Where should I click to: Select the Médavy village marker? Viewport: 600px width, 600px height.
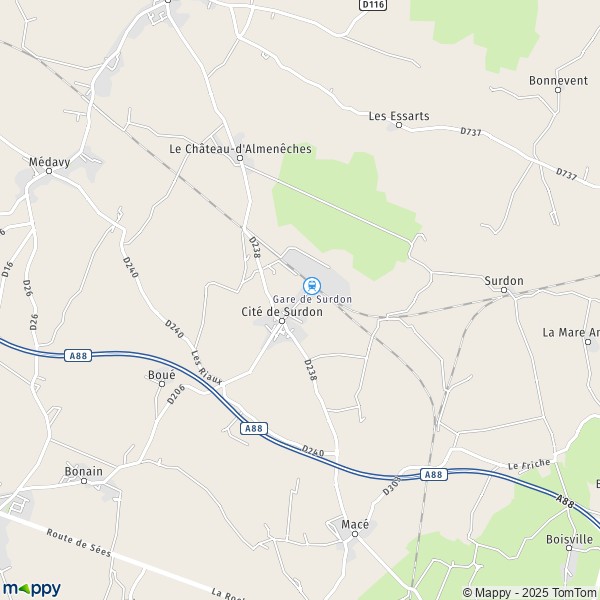click(49, 171)
